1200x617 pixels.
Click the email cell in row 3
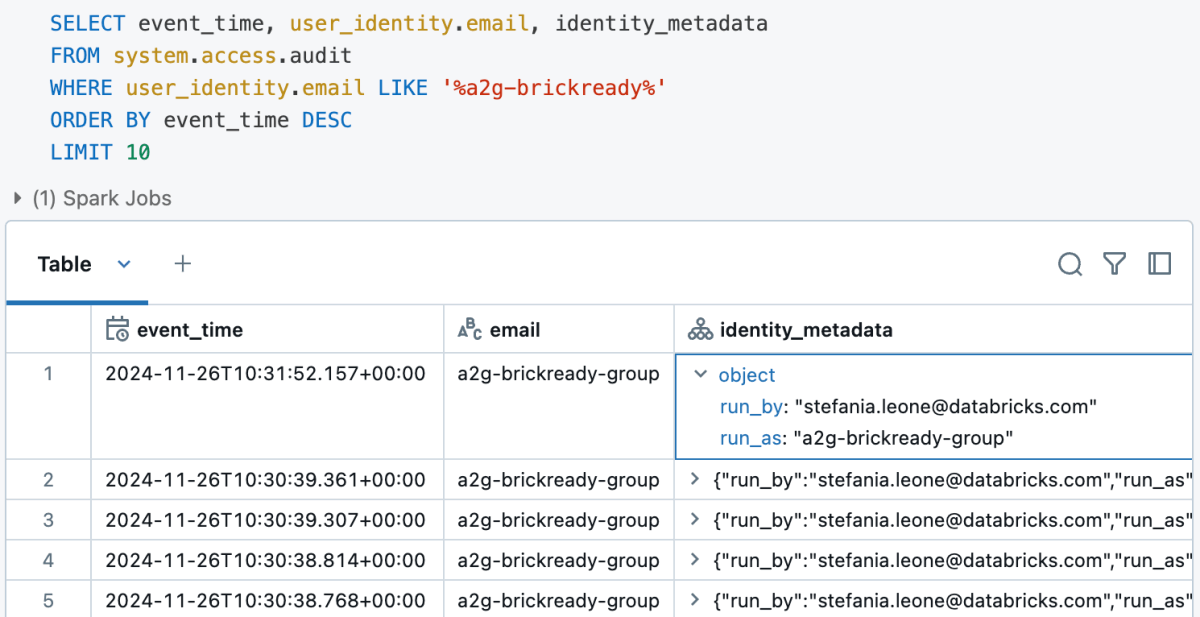558,520
